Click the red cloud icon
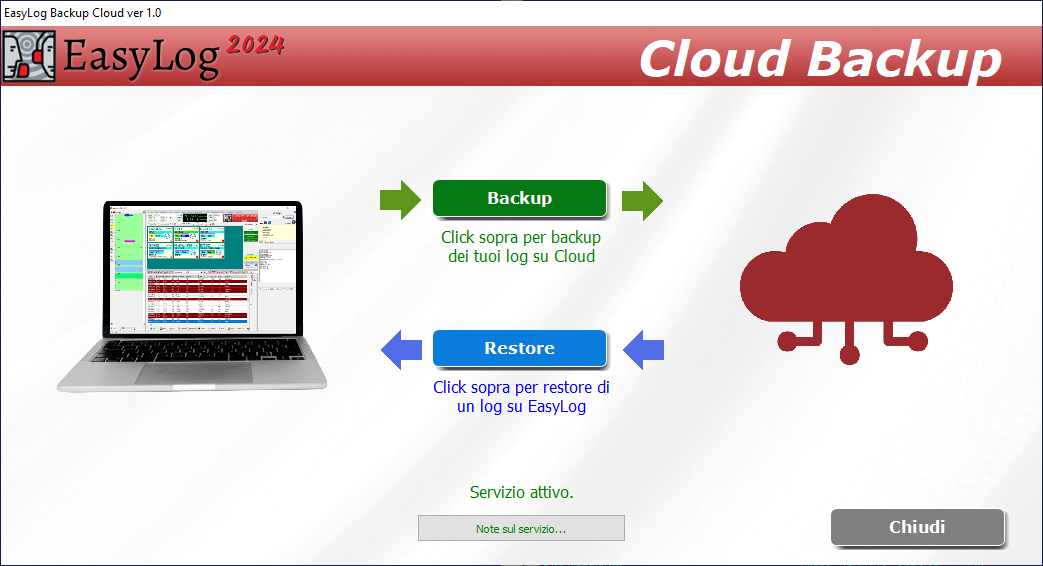The image size is (1043, 566). (847, 279)
